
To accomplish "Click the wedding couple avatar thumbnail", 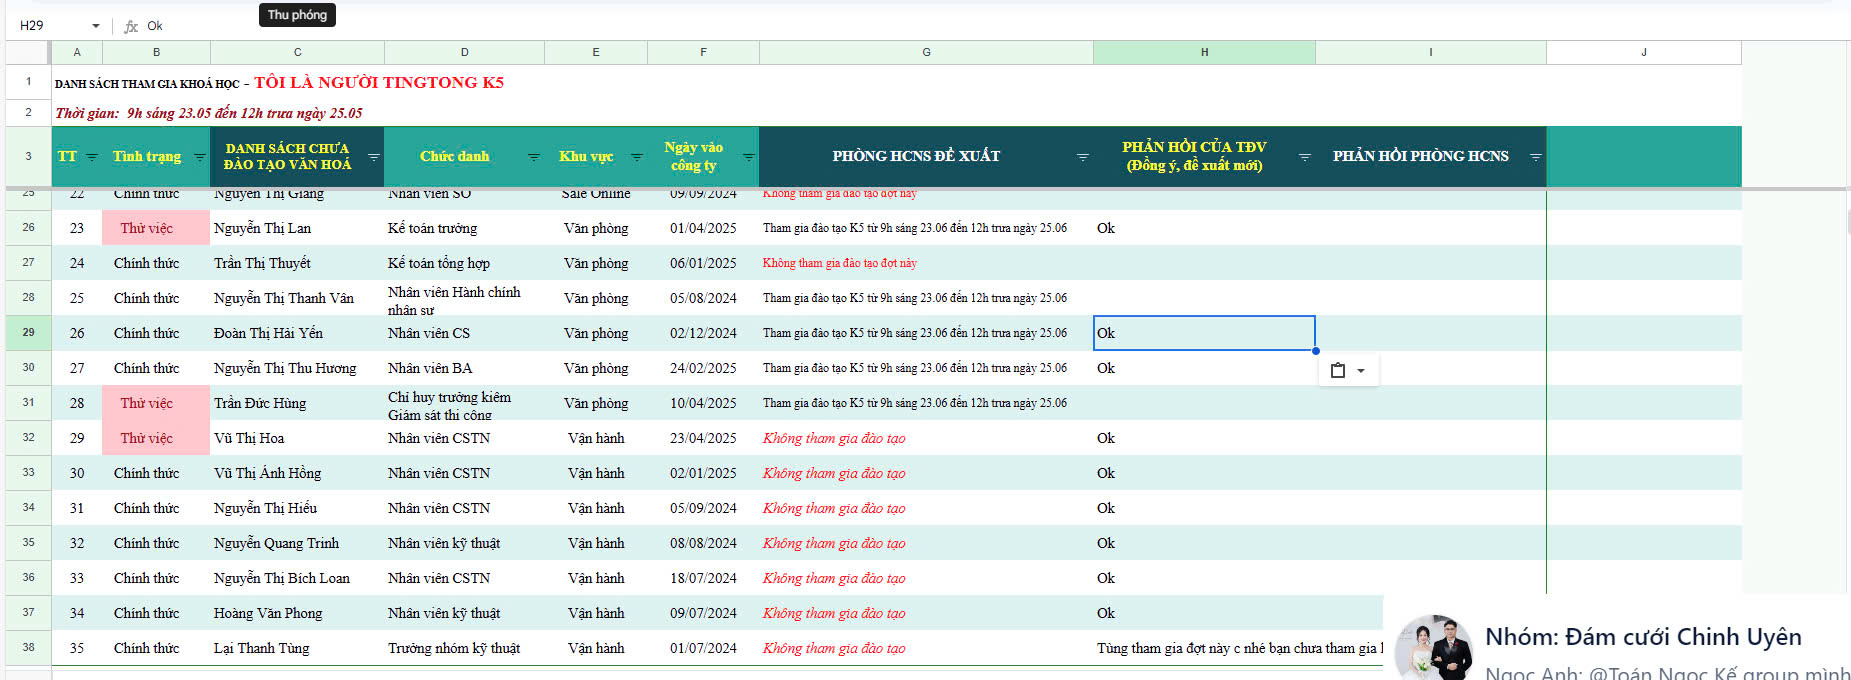I will point(1433,647).
